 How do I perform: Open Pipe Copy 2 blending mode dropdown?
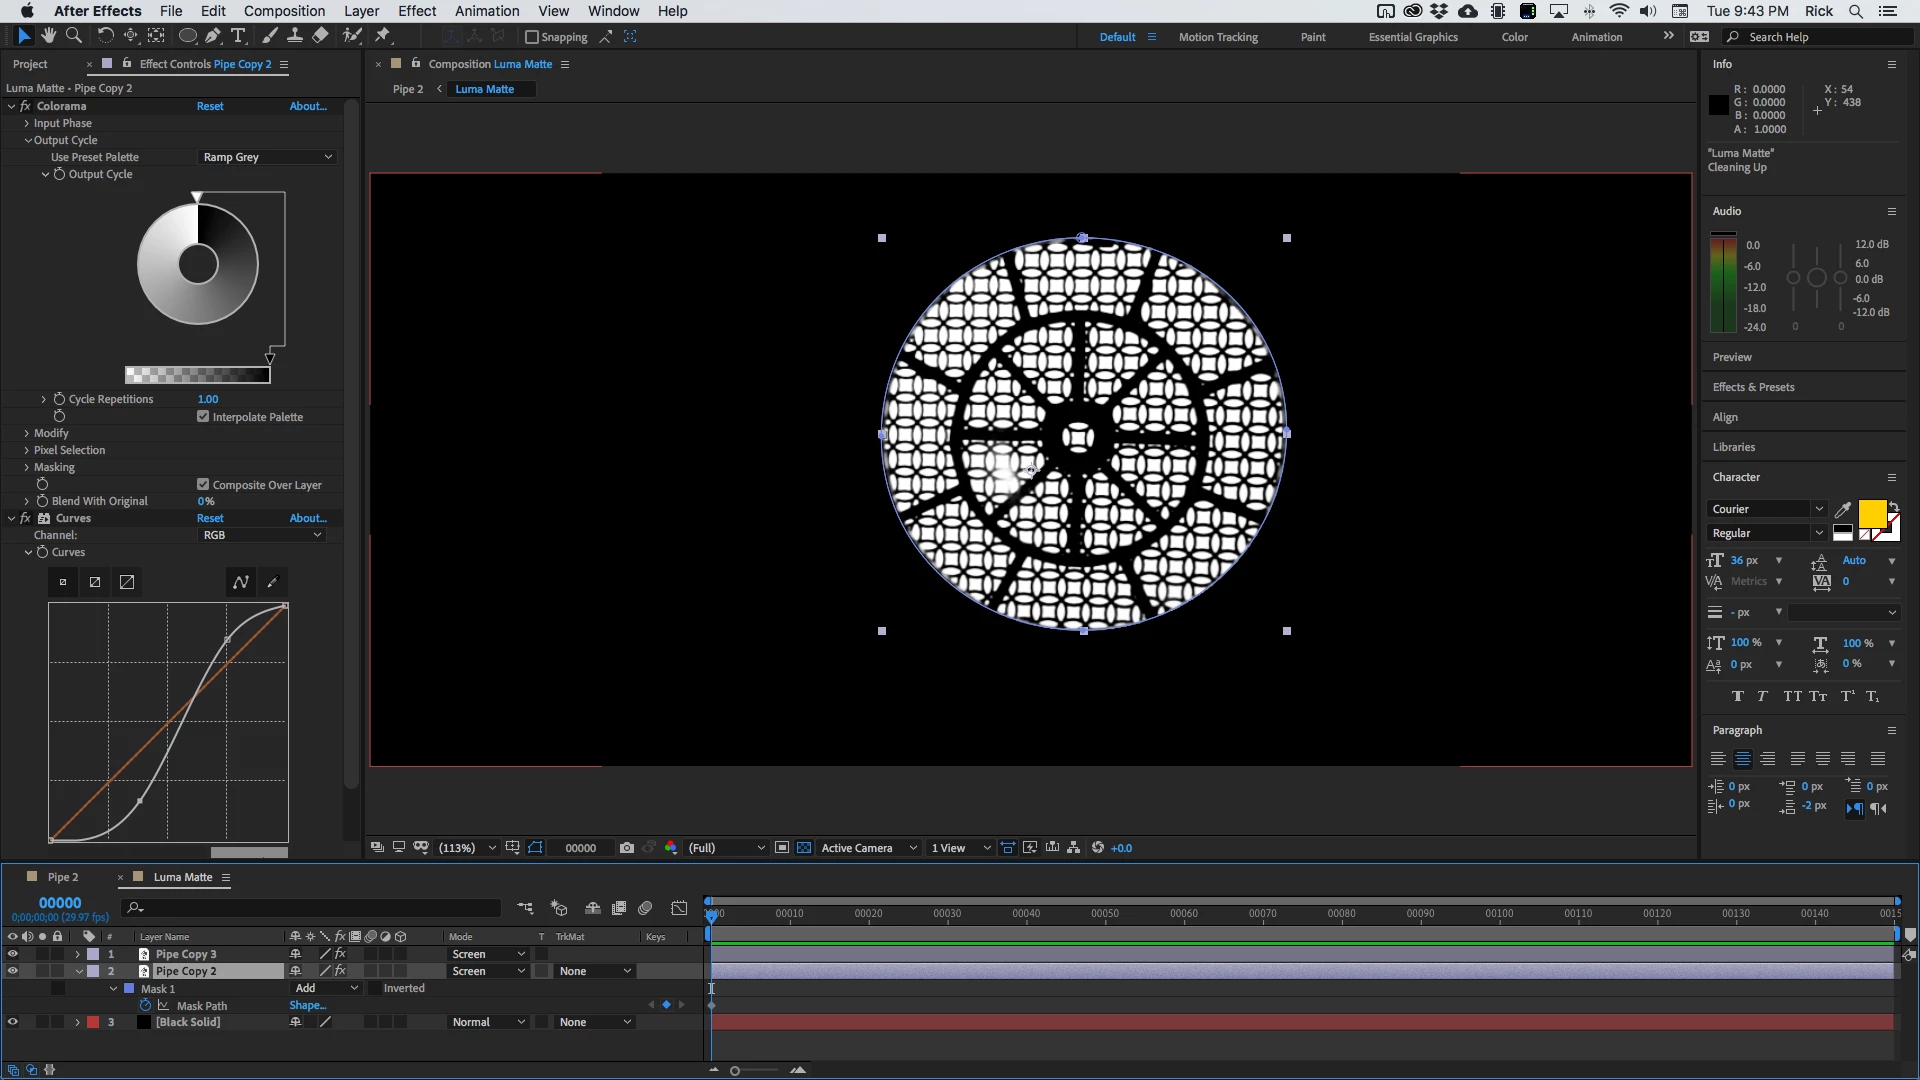click(488, 971)
